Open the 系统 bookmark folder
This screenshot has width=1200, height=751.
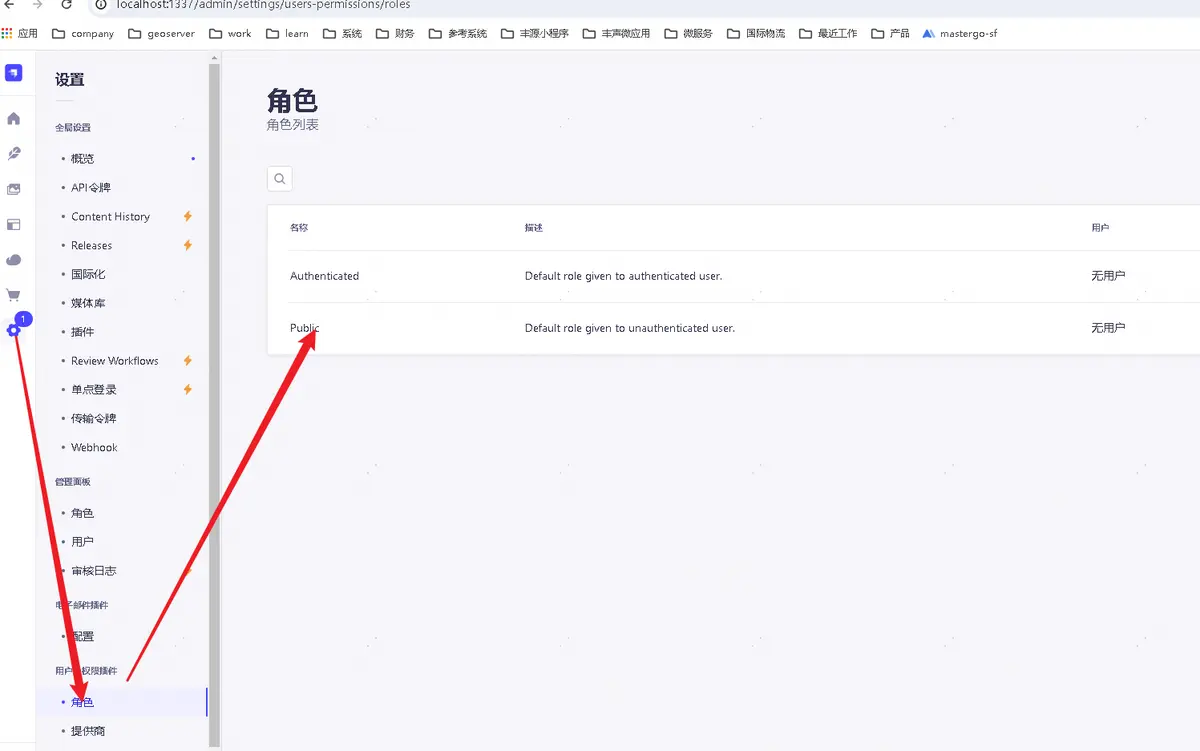343,33
